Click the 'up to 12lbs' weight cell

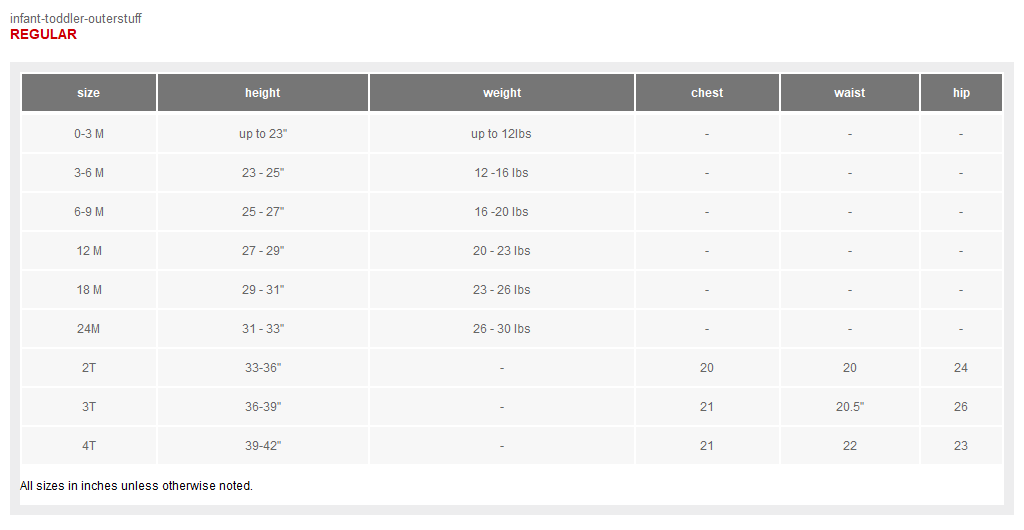coord(502,134)
